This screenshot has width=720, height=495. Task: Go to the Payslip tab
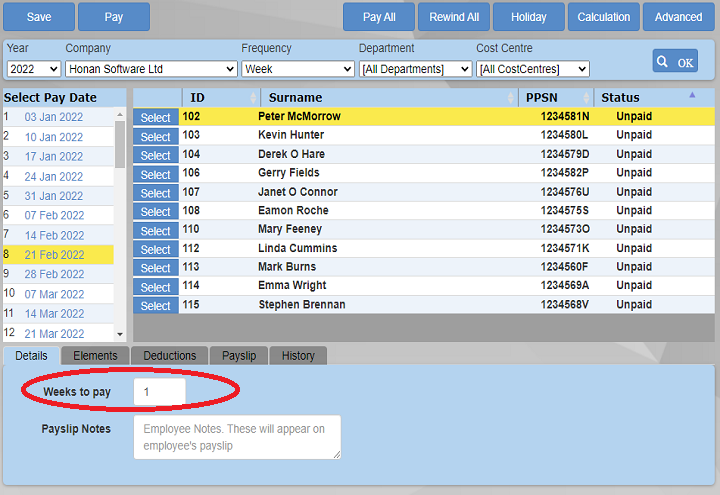tap(239, 355)
